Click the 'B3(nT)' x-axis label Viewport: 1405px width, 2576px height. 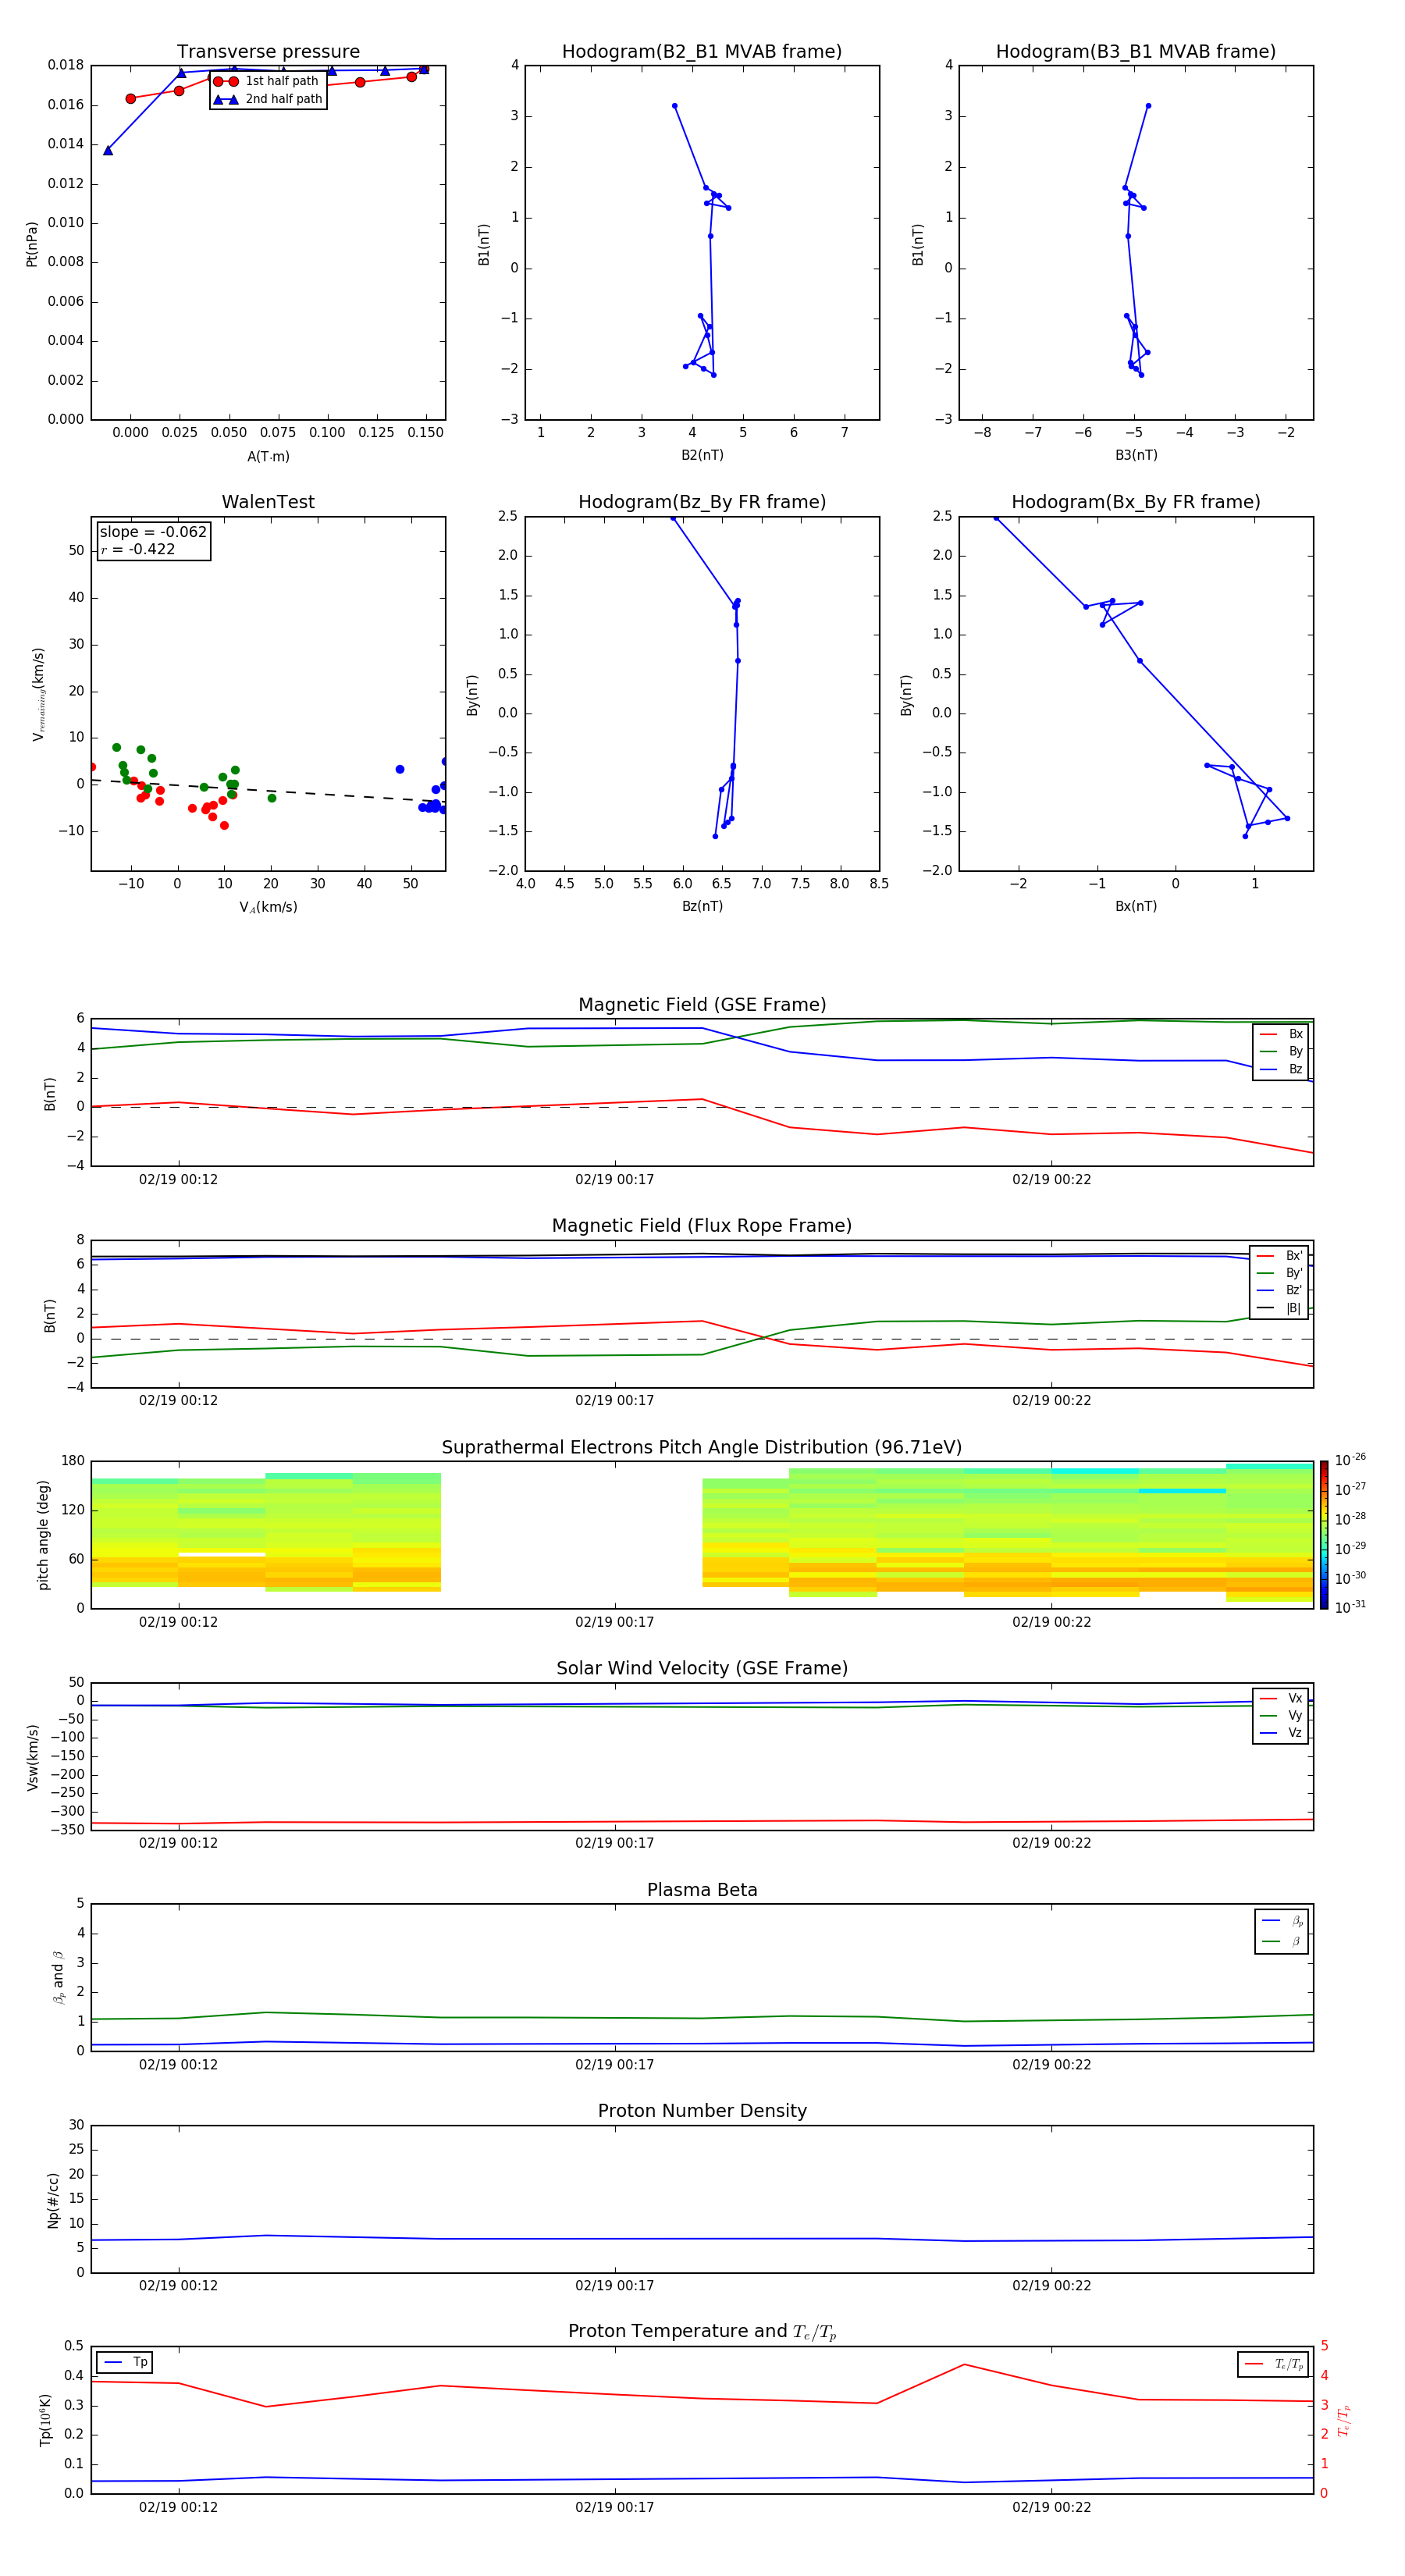(x=1136, y=455)
